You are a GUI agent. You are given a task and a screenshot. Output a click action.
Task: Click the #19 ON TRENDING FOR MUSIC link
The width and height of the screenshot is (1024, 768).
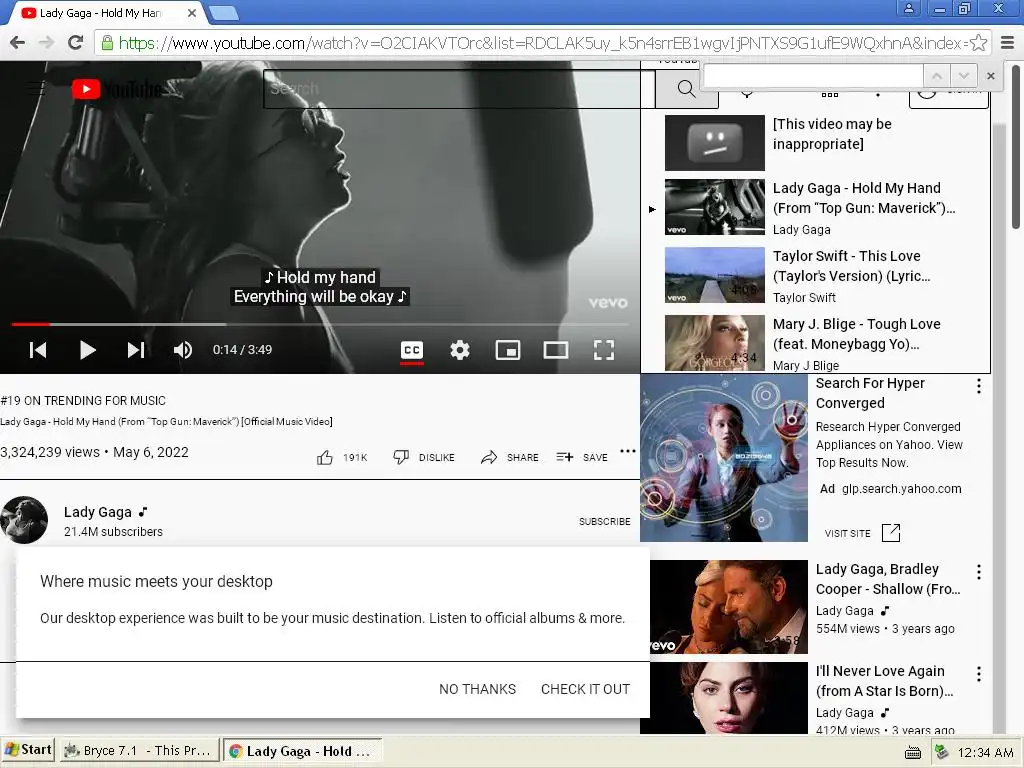(x=83, y=401)
